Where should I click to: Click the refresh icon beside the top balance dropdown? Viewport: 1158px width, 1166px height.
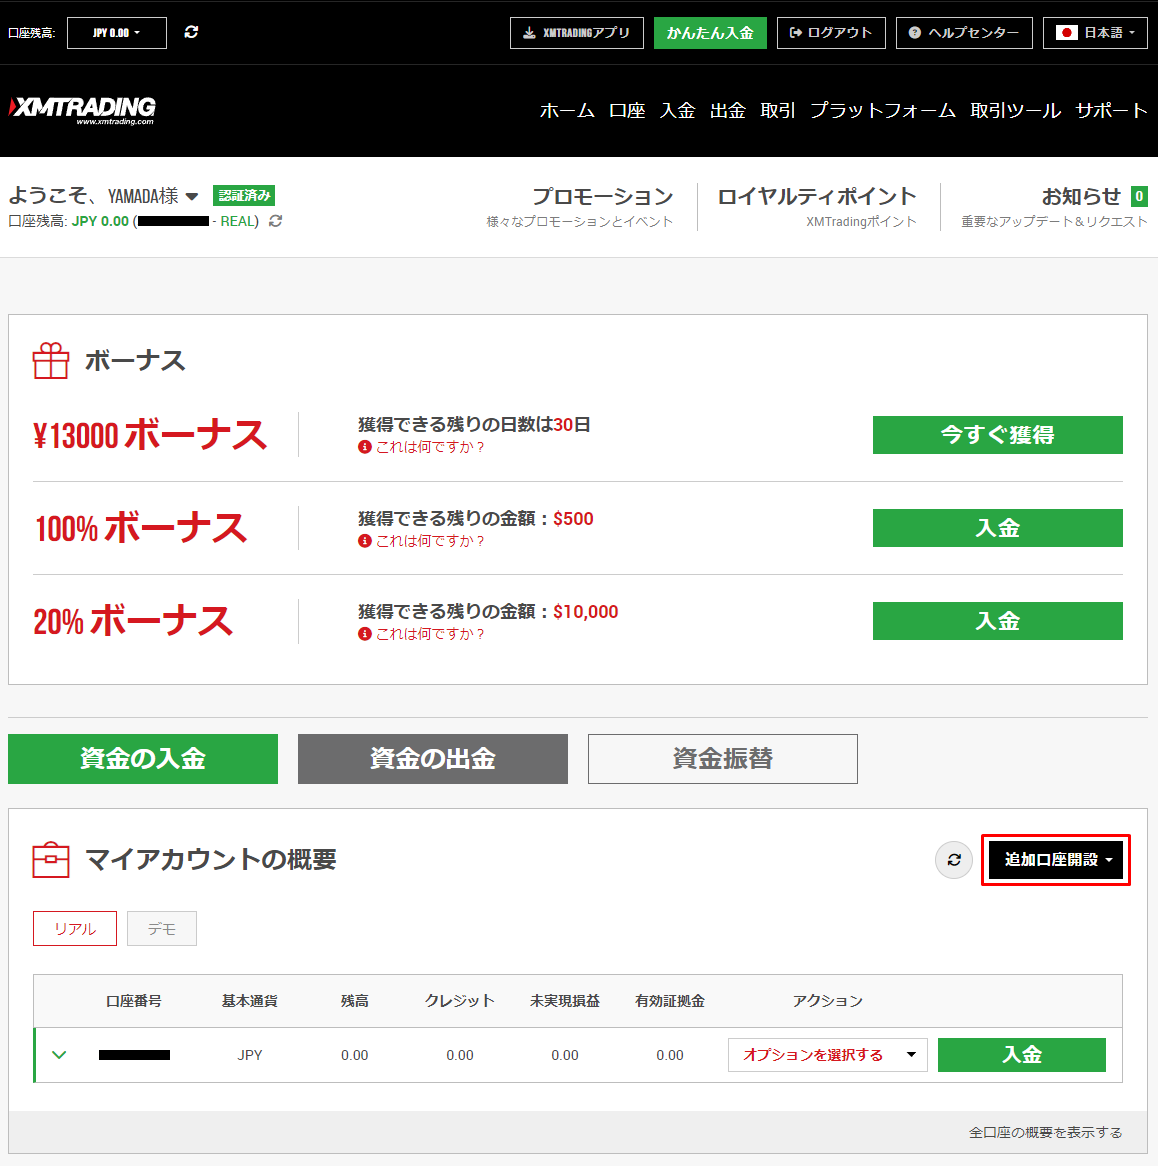point(191,32)
